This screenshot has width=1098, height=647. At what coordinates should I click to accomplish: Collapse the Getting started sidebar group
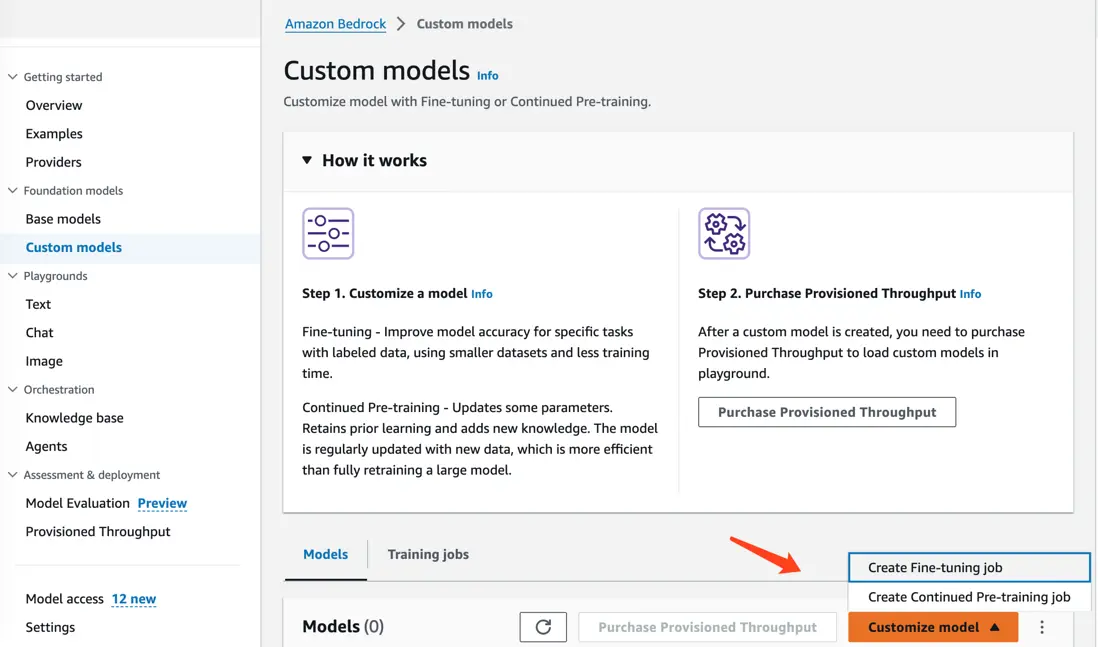[13, 77]
